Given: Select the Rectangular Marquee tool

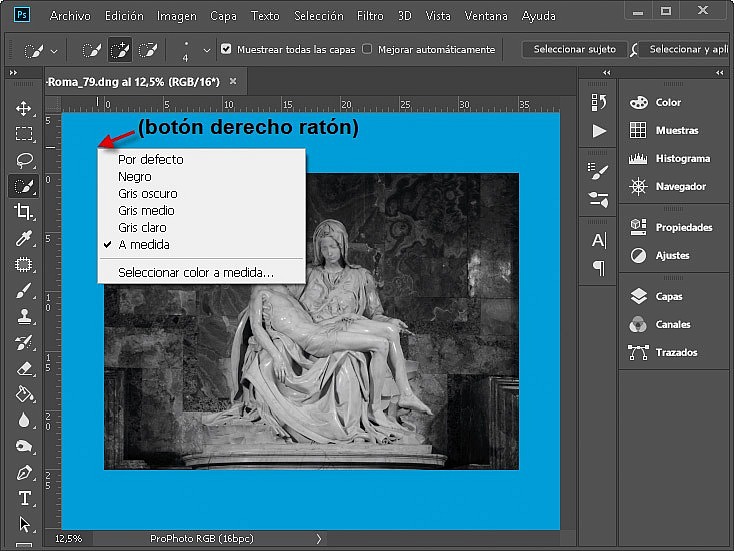Looking at the screenshot, I should [23, 134].
